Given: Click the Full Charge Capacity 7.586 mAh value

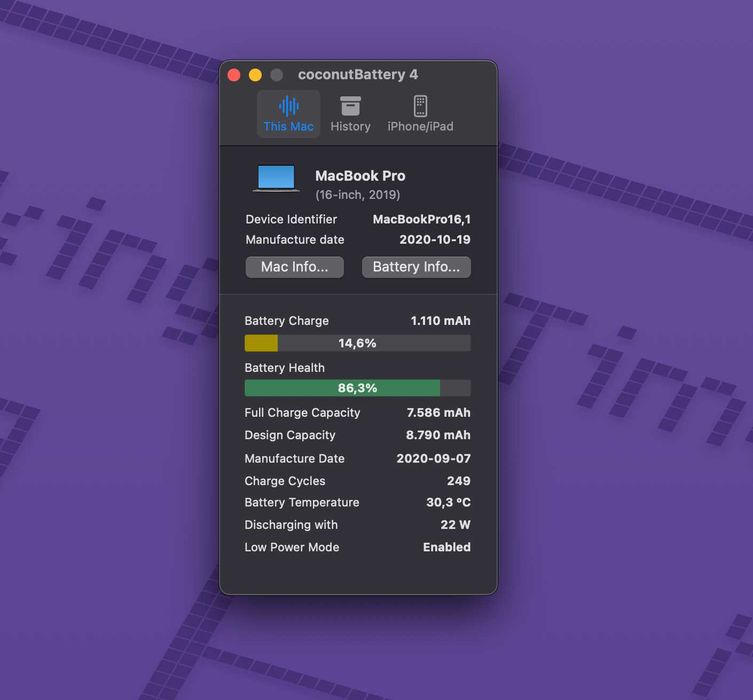Looking at the screenshot, I should (x=438, y=413).
